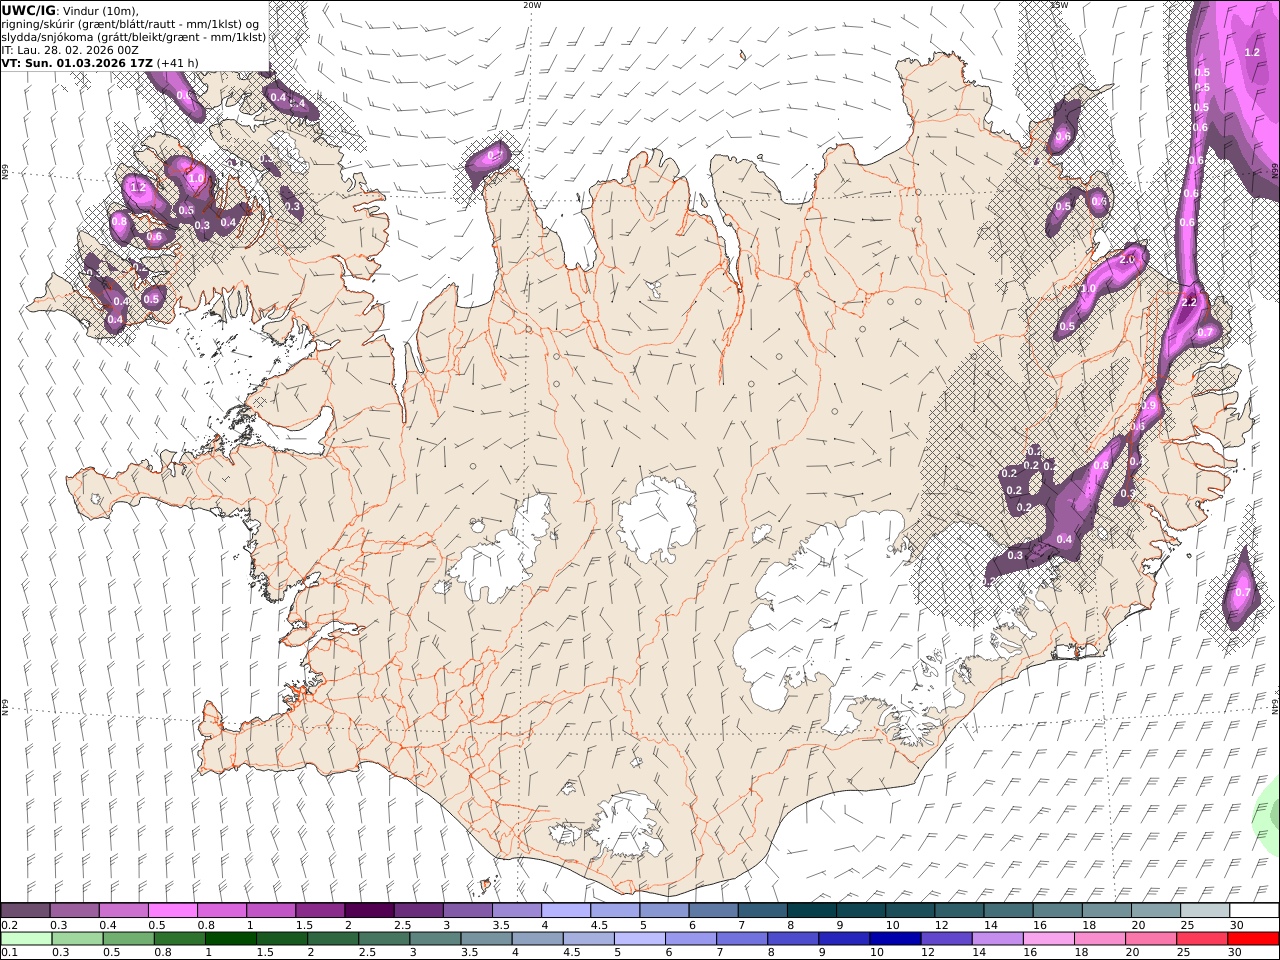Image resolution: width=1280 pixels, height=960 pixels.
Task: Click the 2.2 snowfall value on the map
Action: (1189, 302)
